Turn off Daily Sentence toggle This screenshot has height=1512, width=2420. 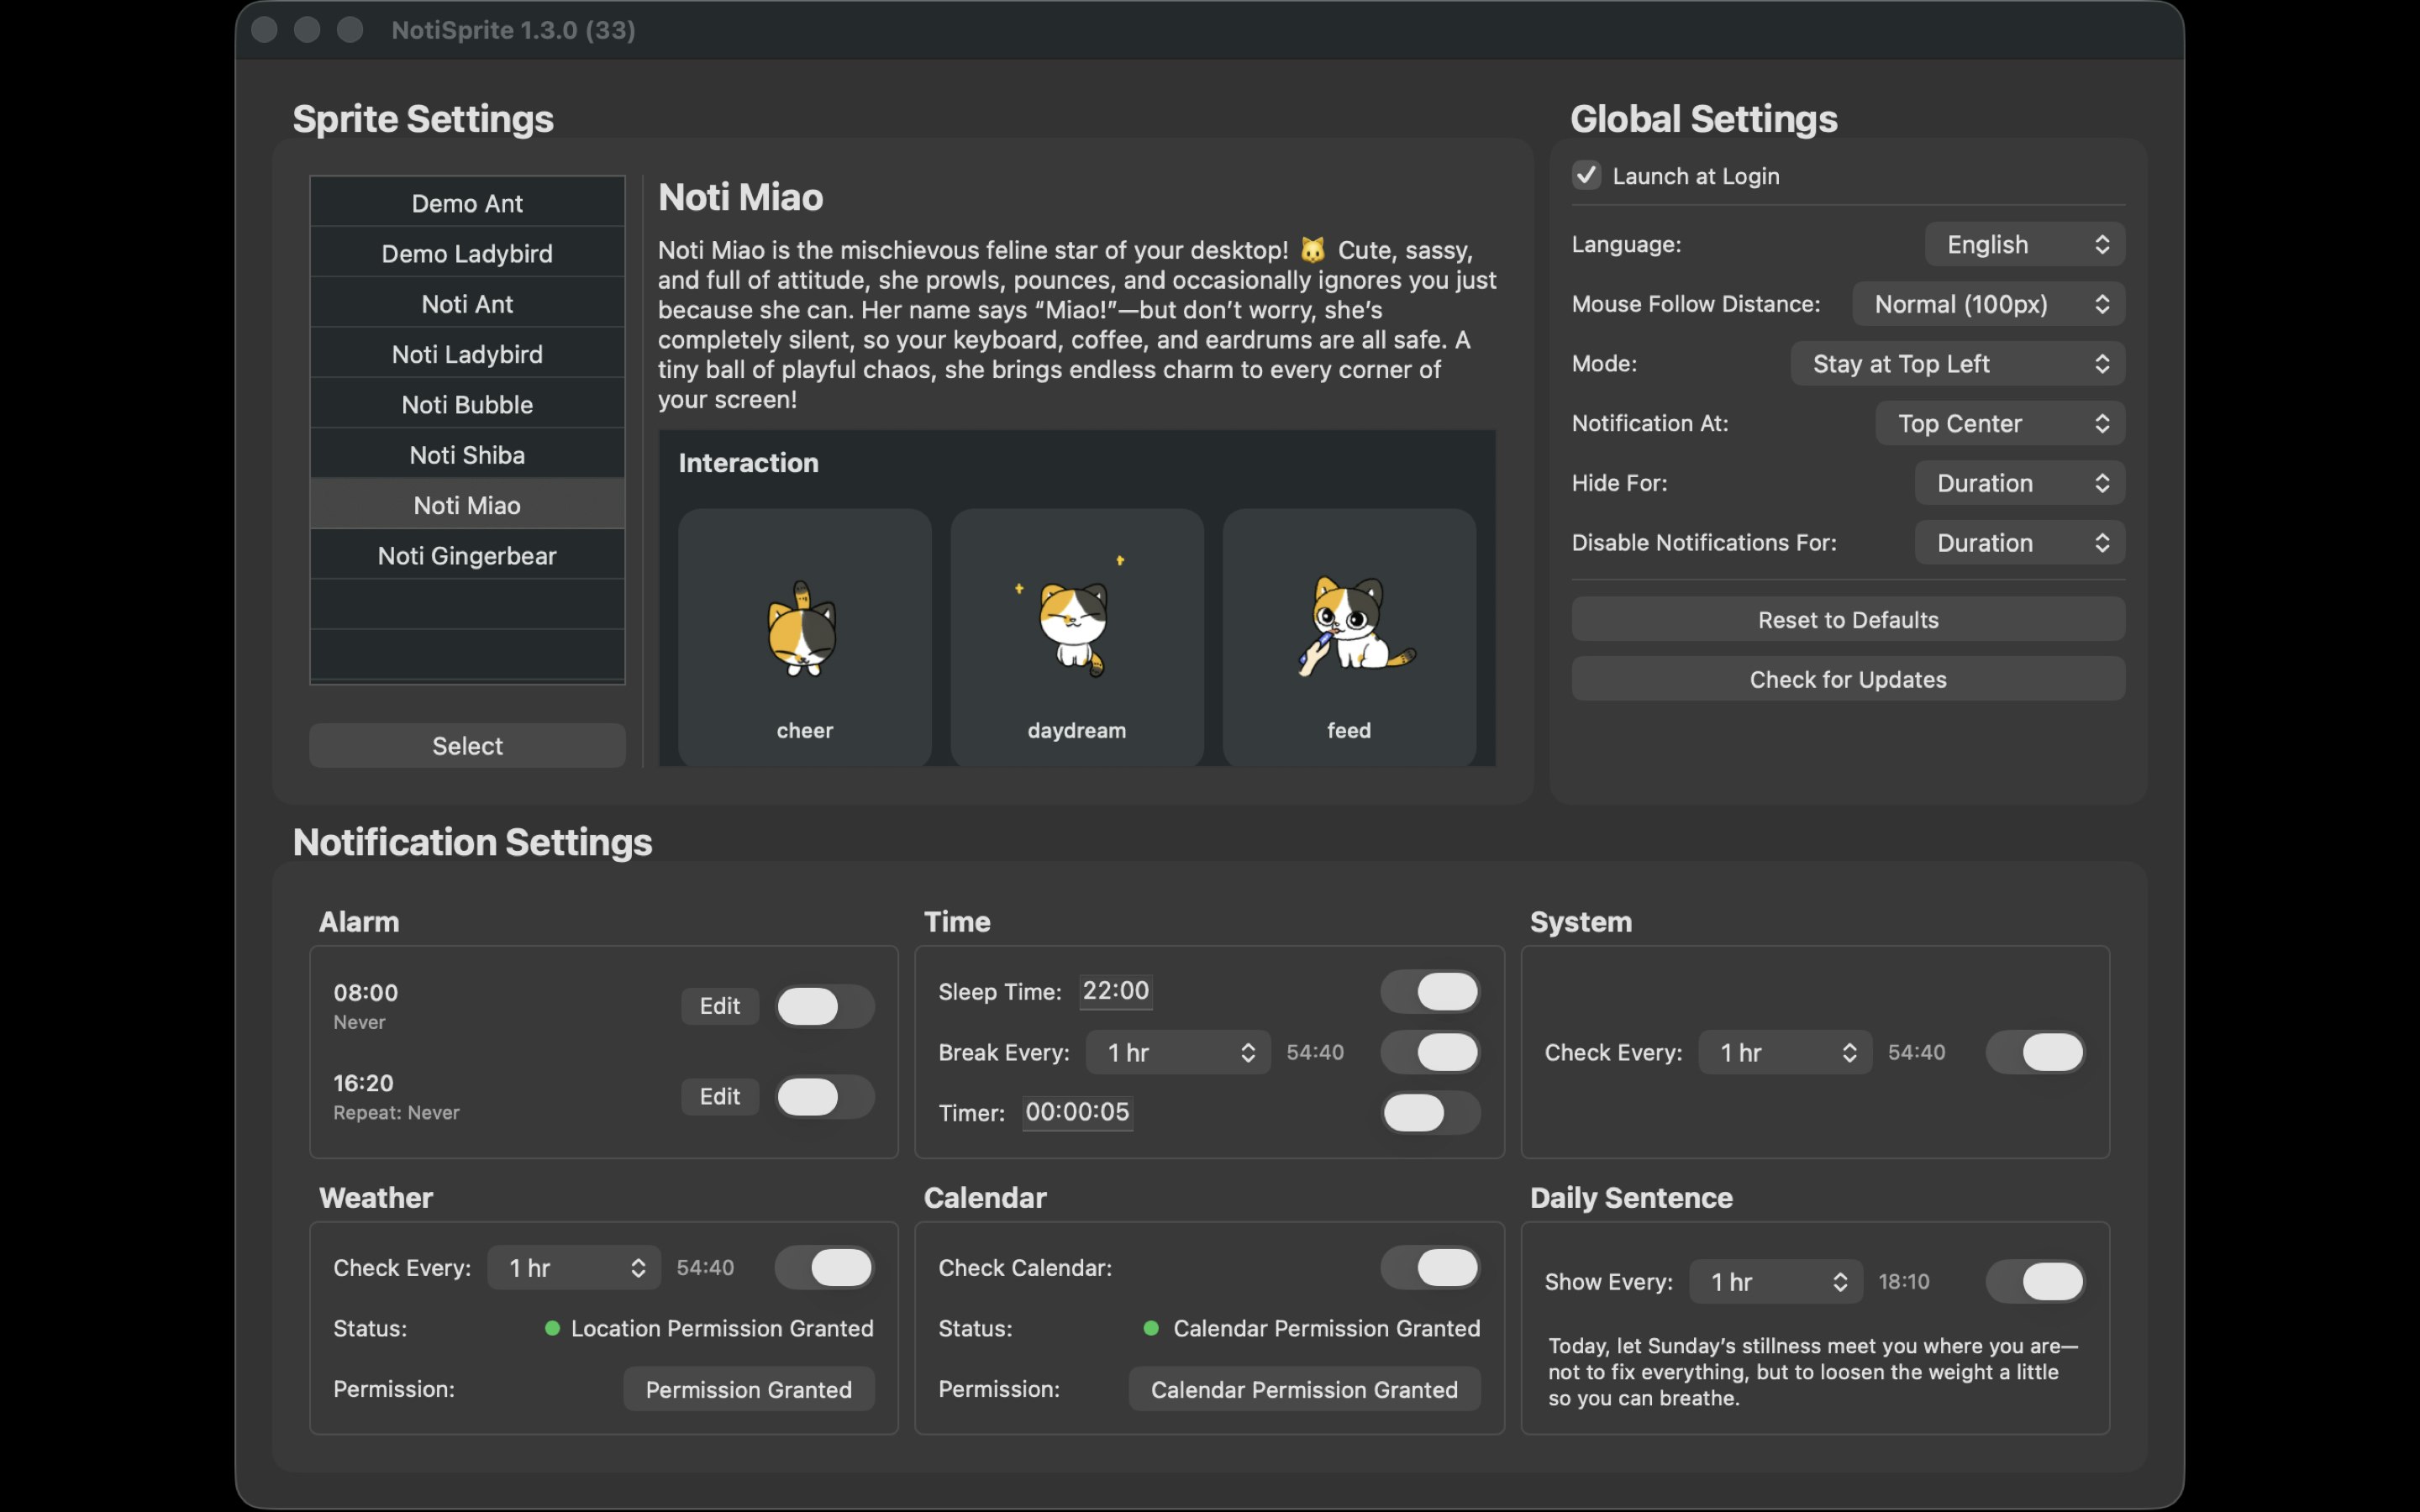point(2035,1281)
